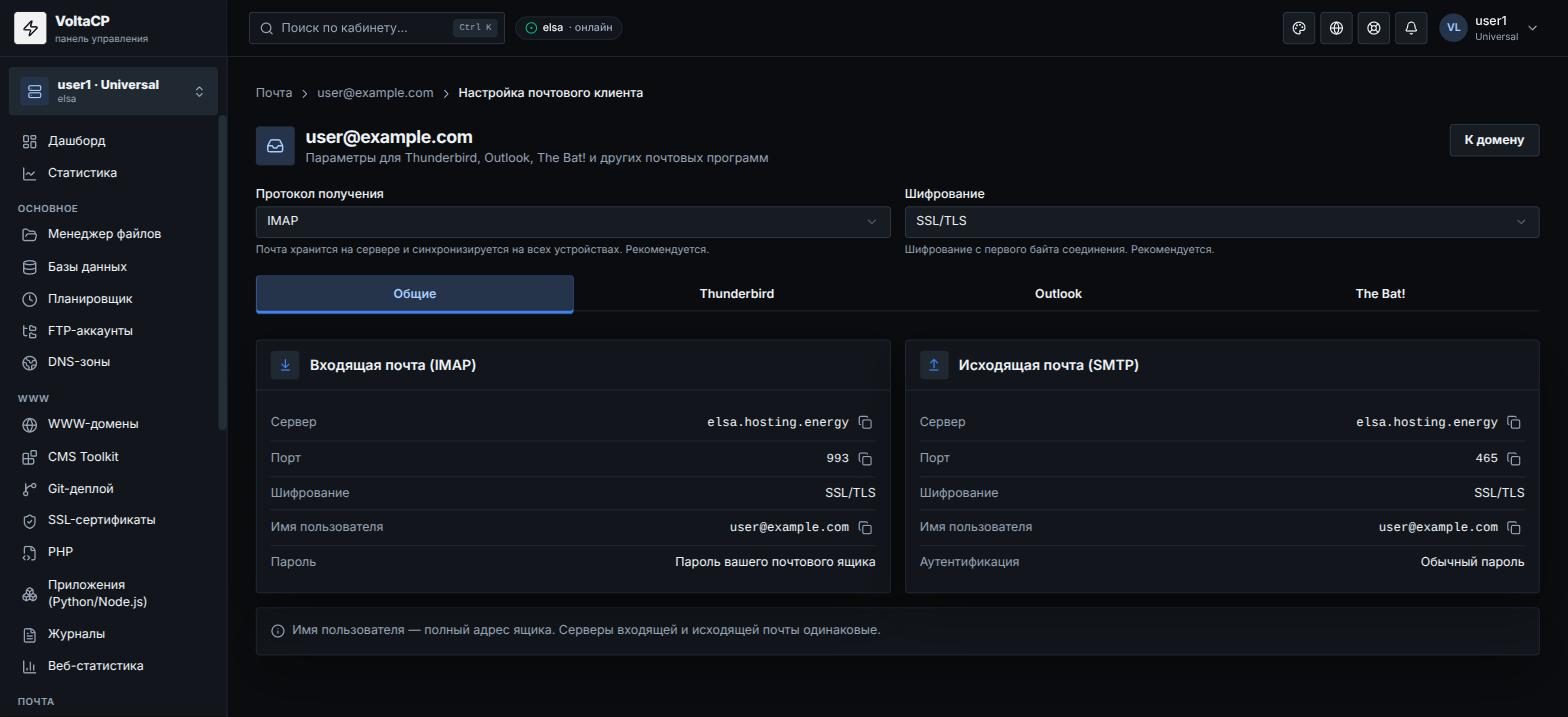The width and height of the screenshot is (1568, 717).
Task: Open the language globe menu
Action: point(1336,28)
